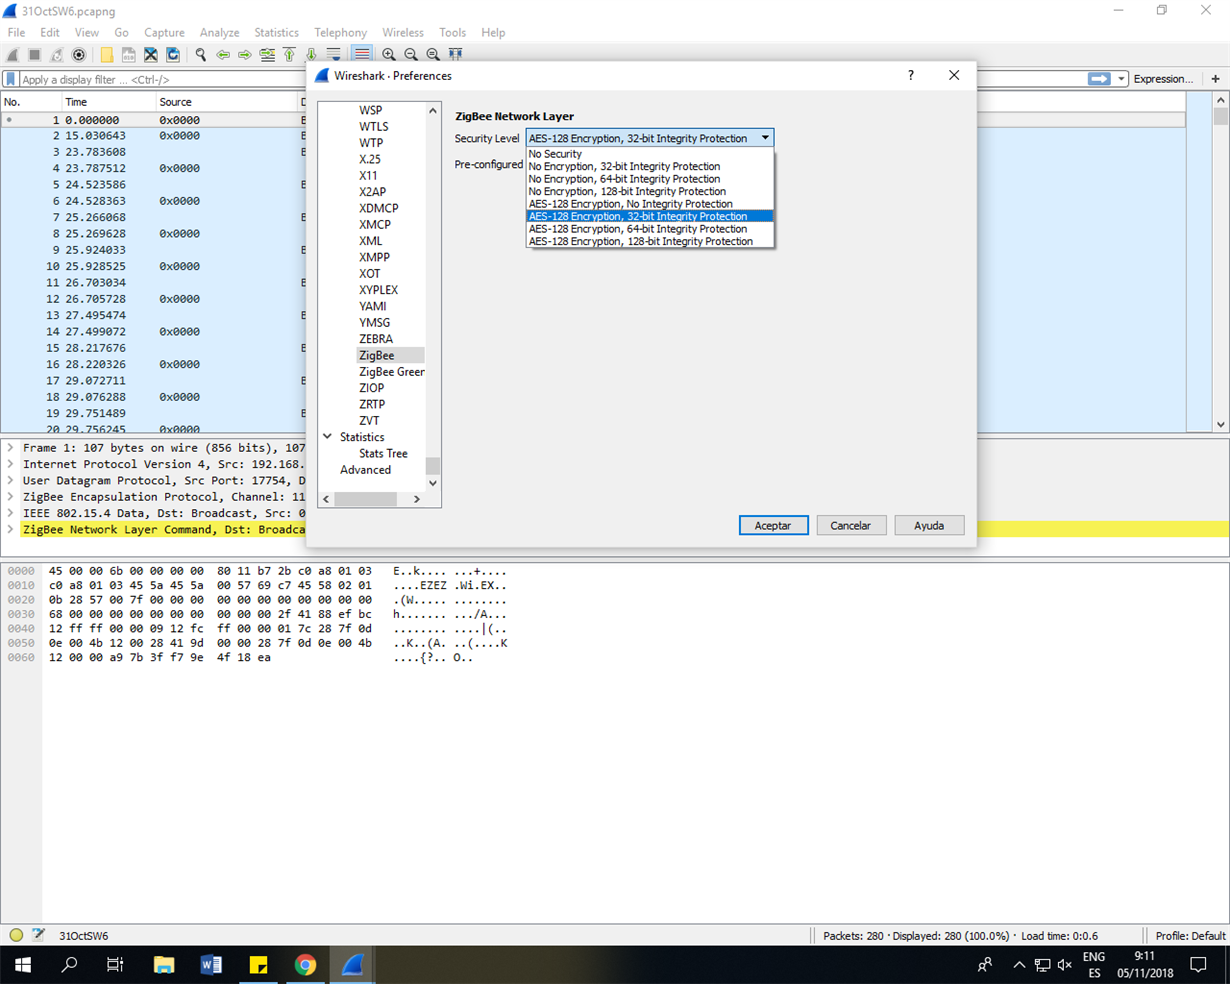Open the File menu
Viewport: 1230px width, 984px height.
click(16, 32)
